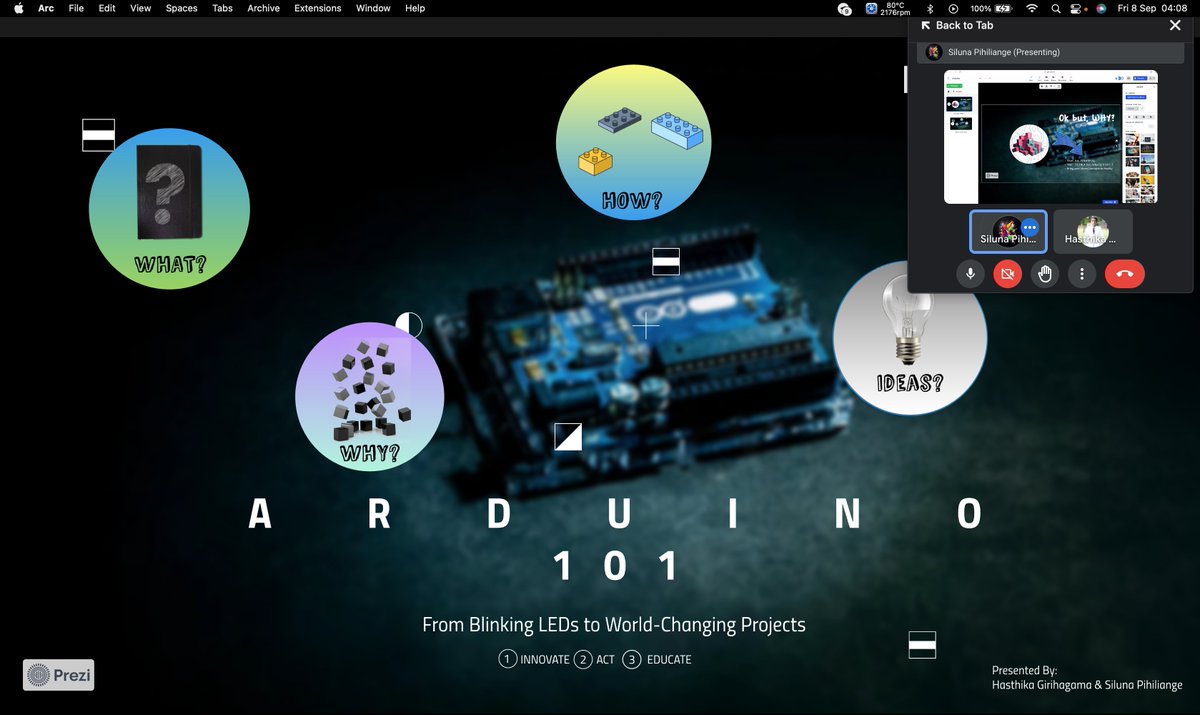Open the blue three-dot menu on Siluna's tile
Image resolution: width=1200 pixels, height=715 pixels.
tap(1030, 228)
